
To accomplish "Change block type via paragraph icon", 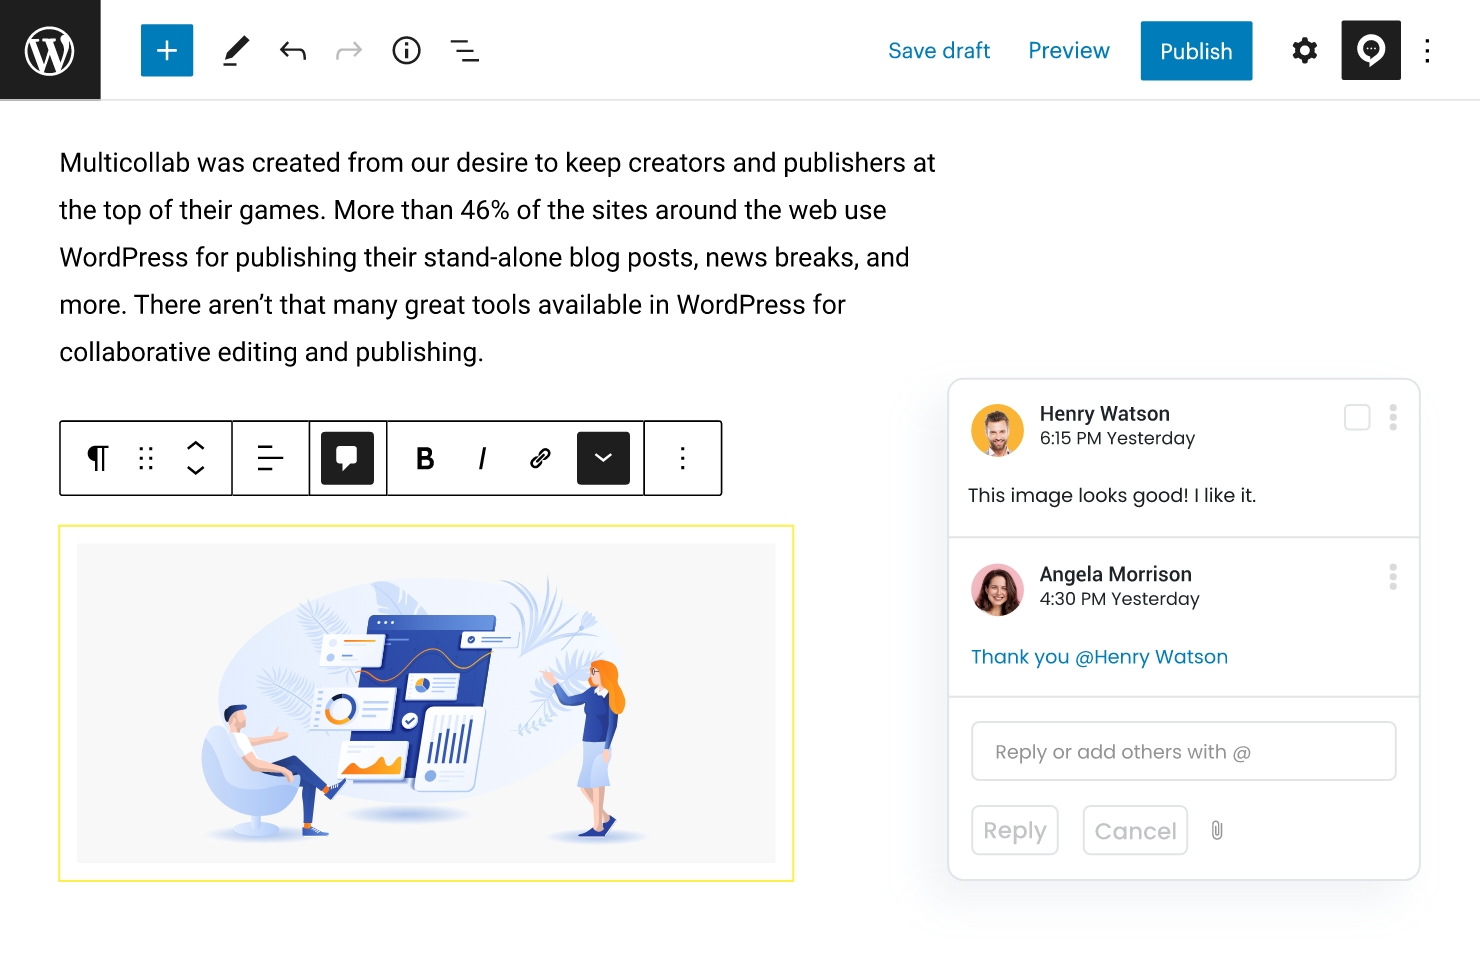I will 98,458.
